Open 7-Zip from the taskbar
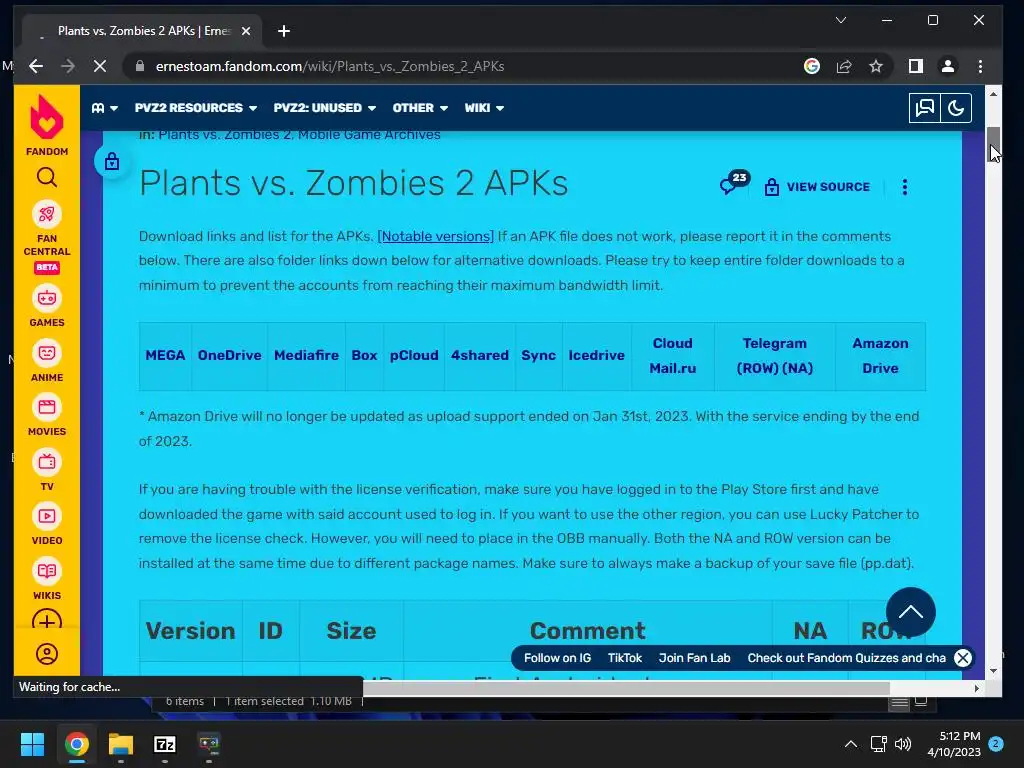Image resolution: width=1024 pixels, height=768 pixels. pos(165,744)
